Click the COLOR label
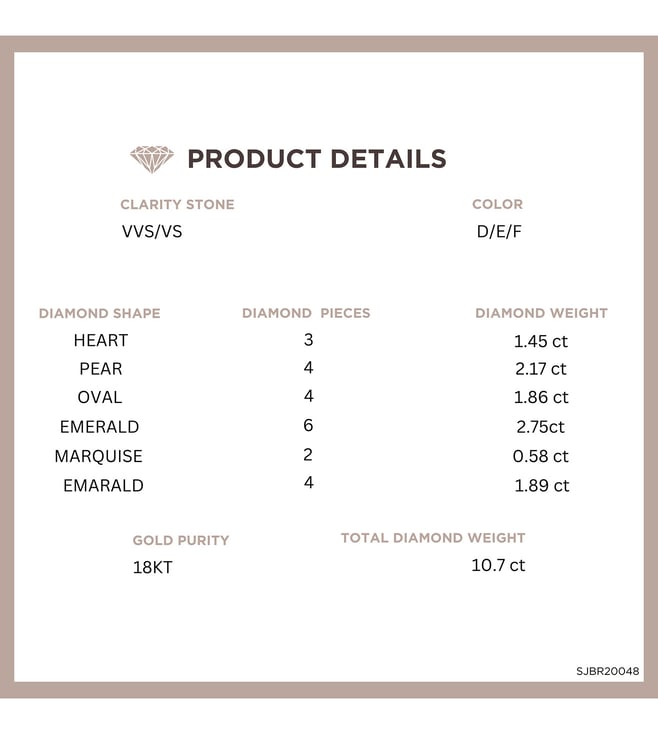The width and height of the screenshot is (658, 734). click(x=497, y=204)
